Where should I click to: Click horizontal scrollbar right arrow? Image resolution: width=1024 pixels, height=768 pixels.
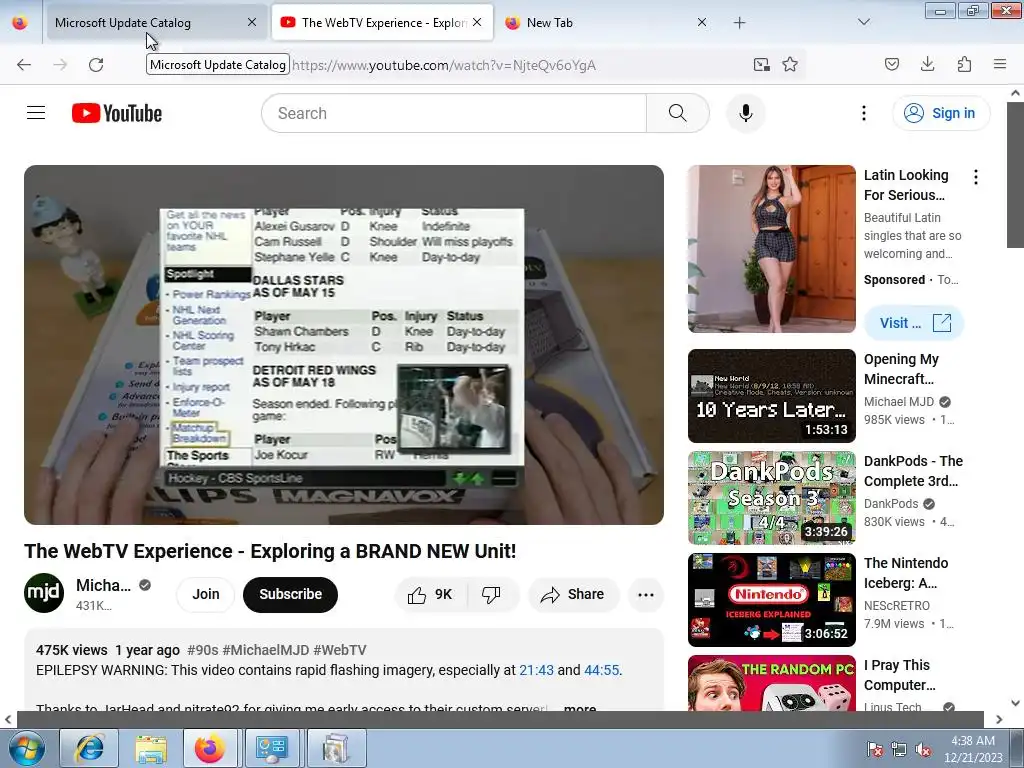(x=999, y=720)
